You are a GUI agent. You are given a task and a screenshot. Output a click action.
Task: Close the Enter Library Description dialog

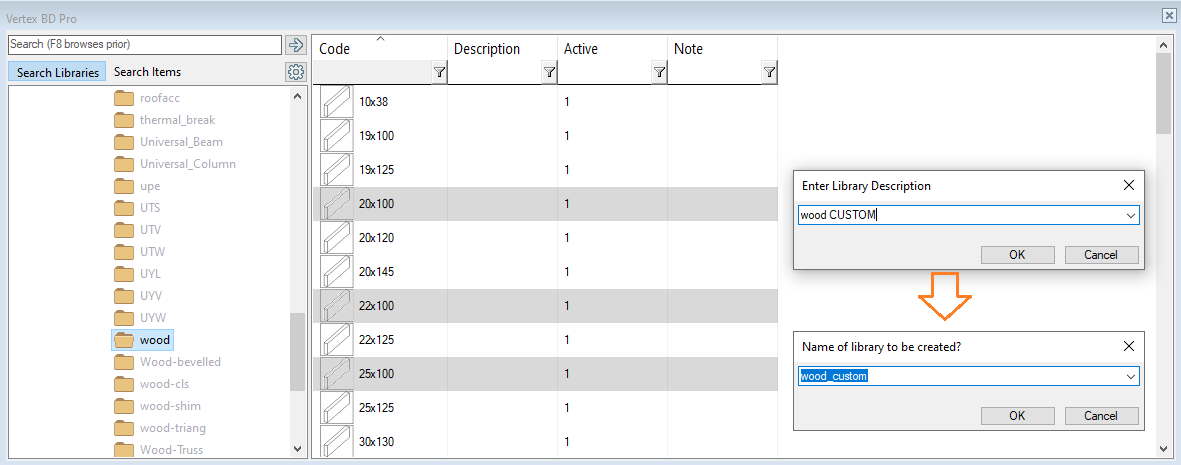click(1128, 185)
